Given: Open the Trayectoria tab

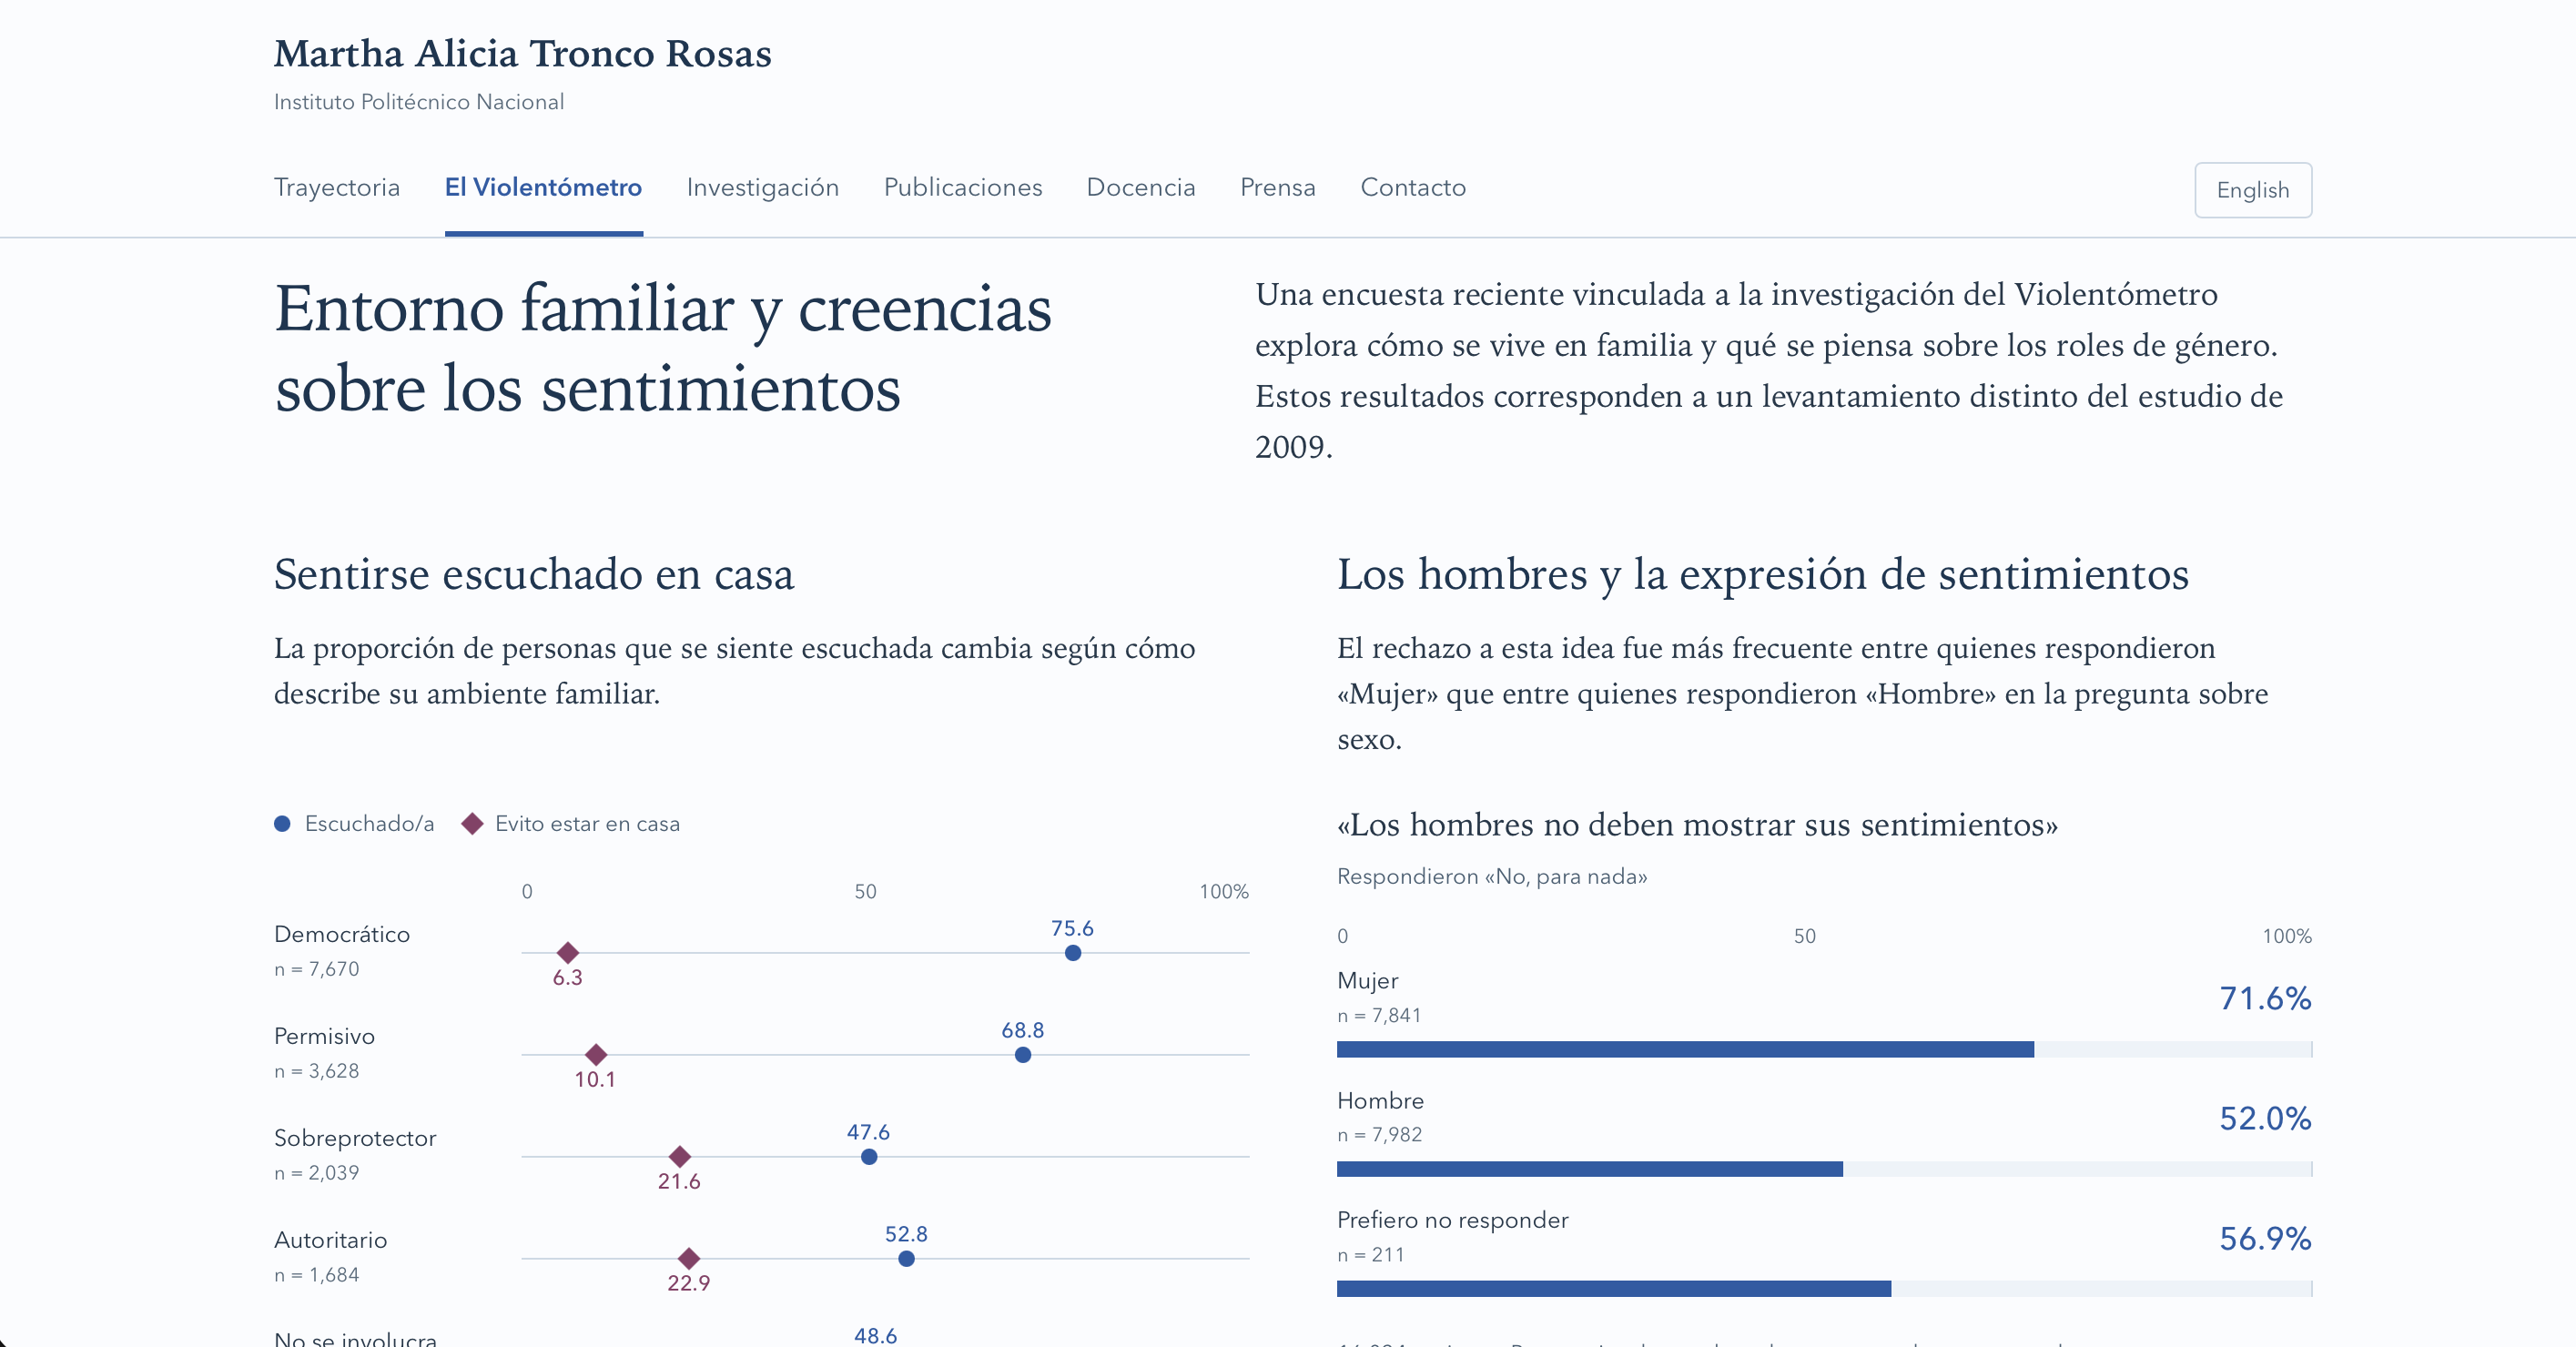Looking at the screenshot, I should 336,188.
